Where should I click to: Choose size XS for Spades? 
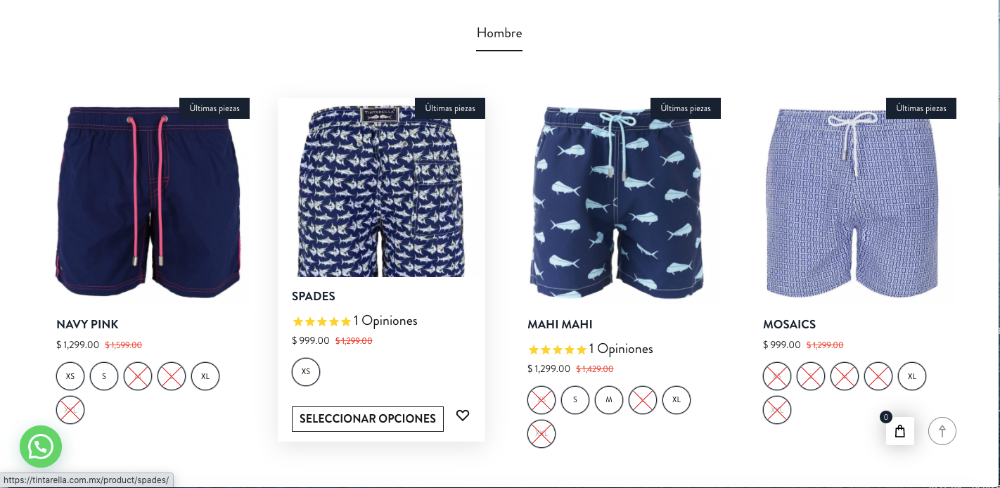point(305,371)
